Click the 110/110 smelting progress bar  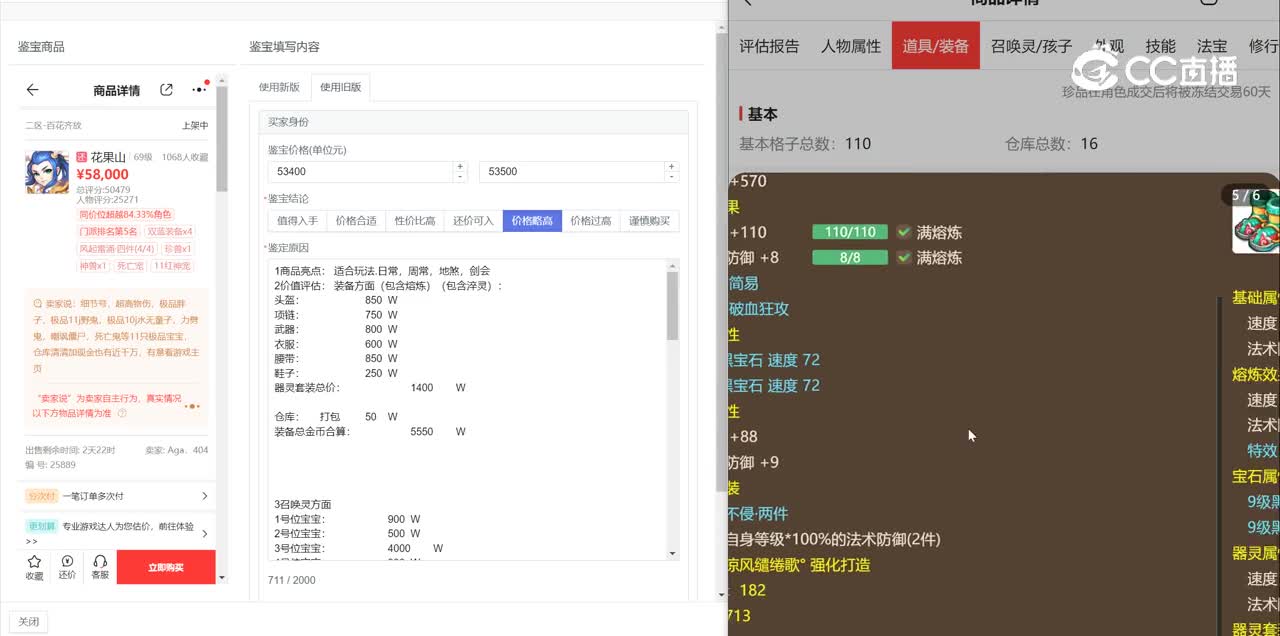(849, 232)
